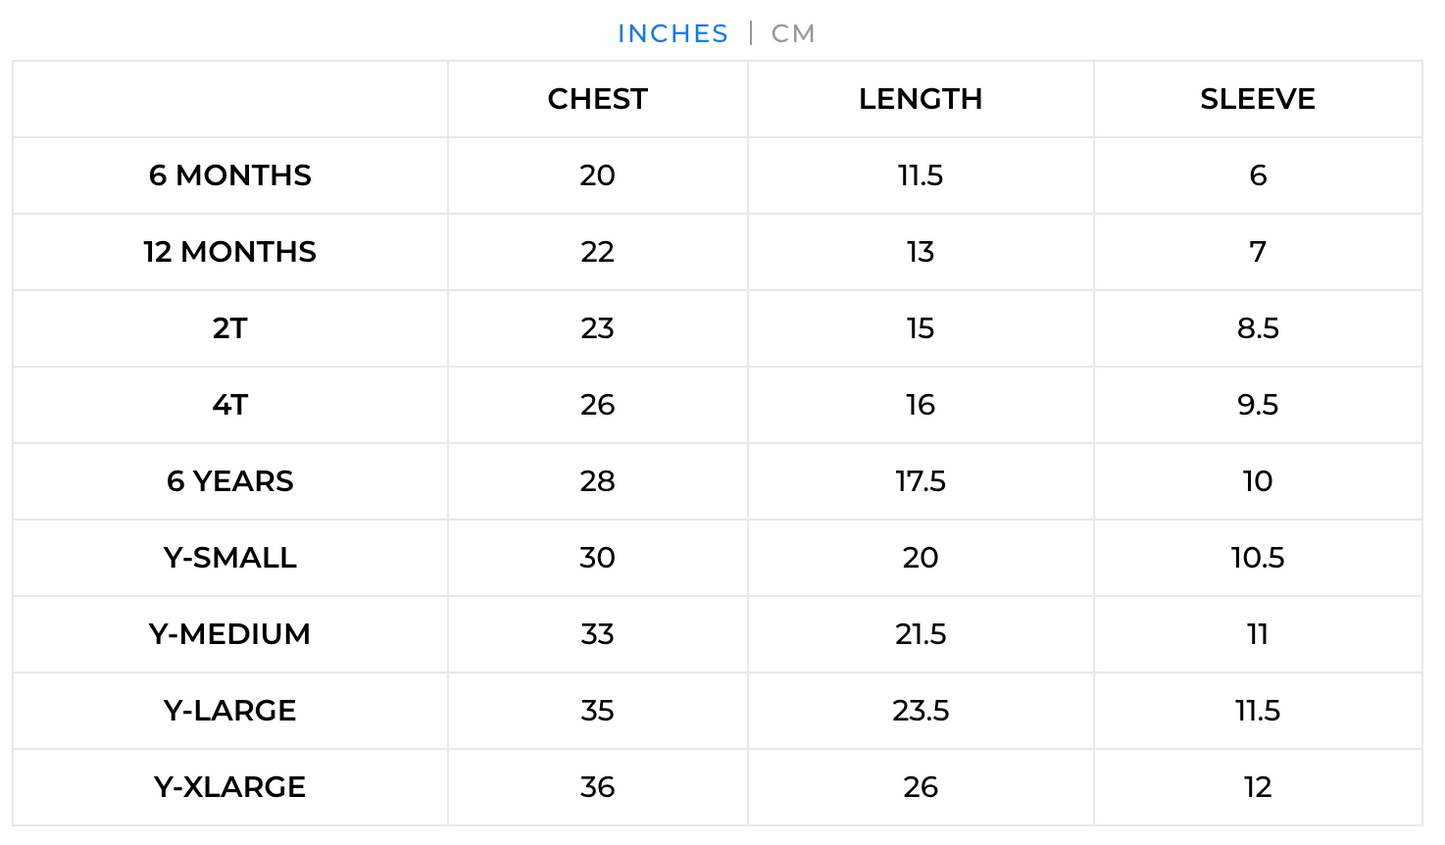Image resolution: width=1445 pixels, height=845 pixels.
Task: Click the Y-XLARGE chest value 36
Action: click(x=598, y=787)
